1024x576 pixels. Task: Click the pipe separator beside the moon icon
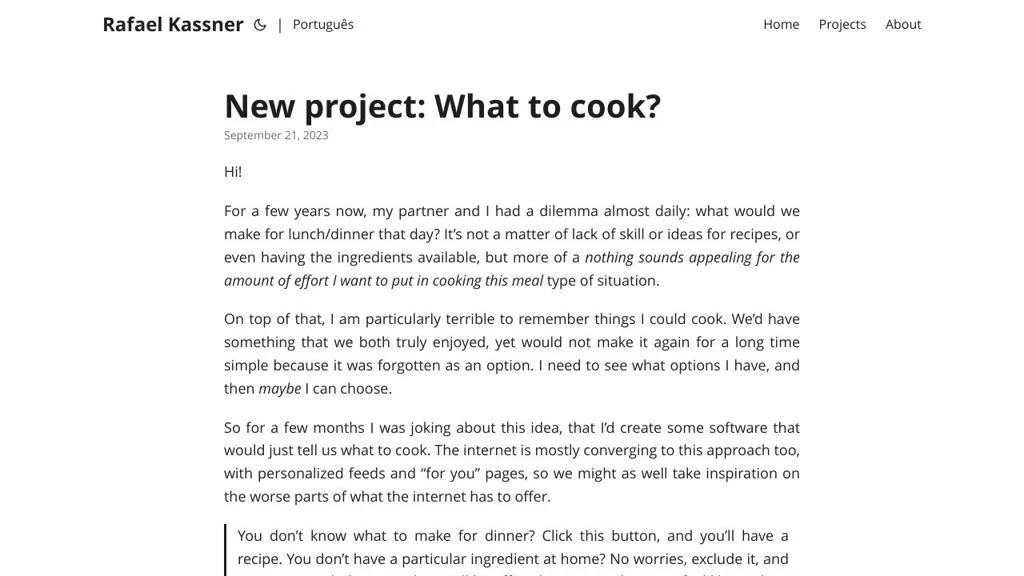pos(280,25)
